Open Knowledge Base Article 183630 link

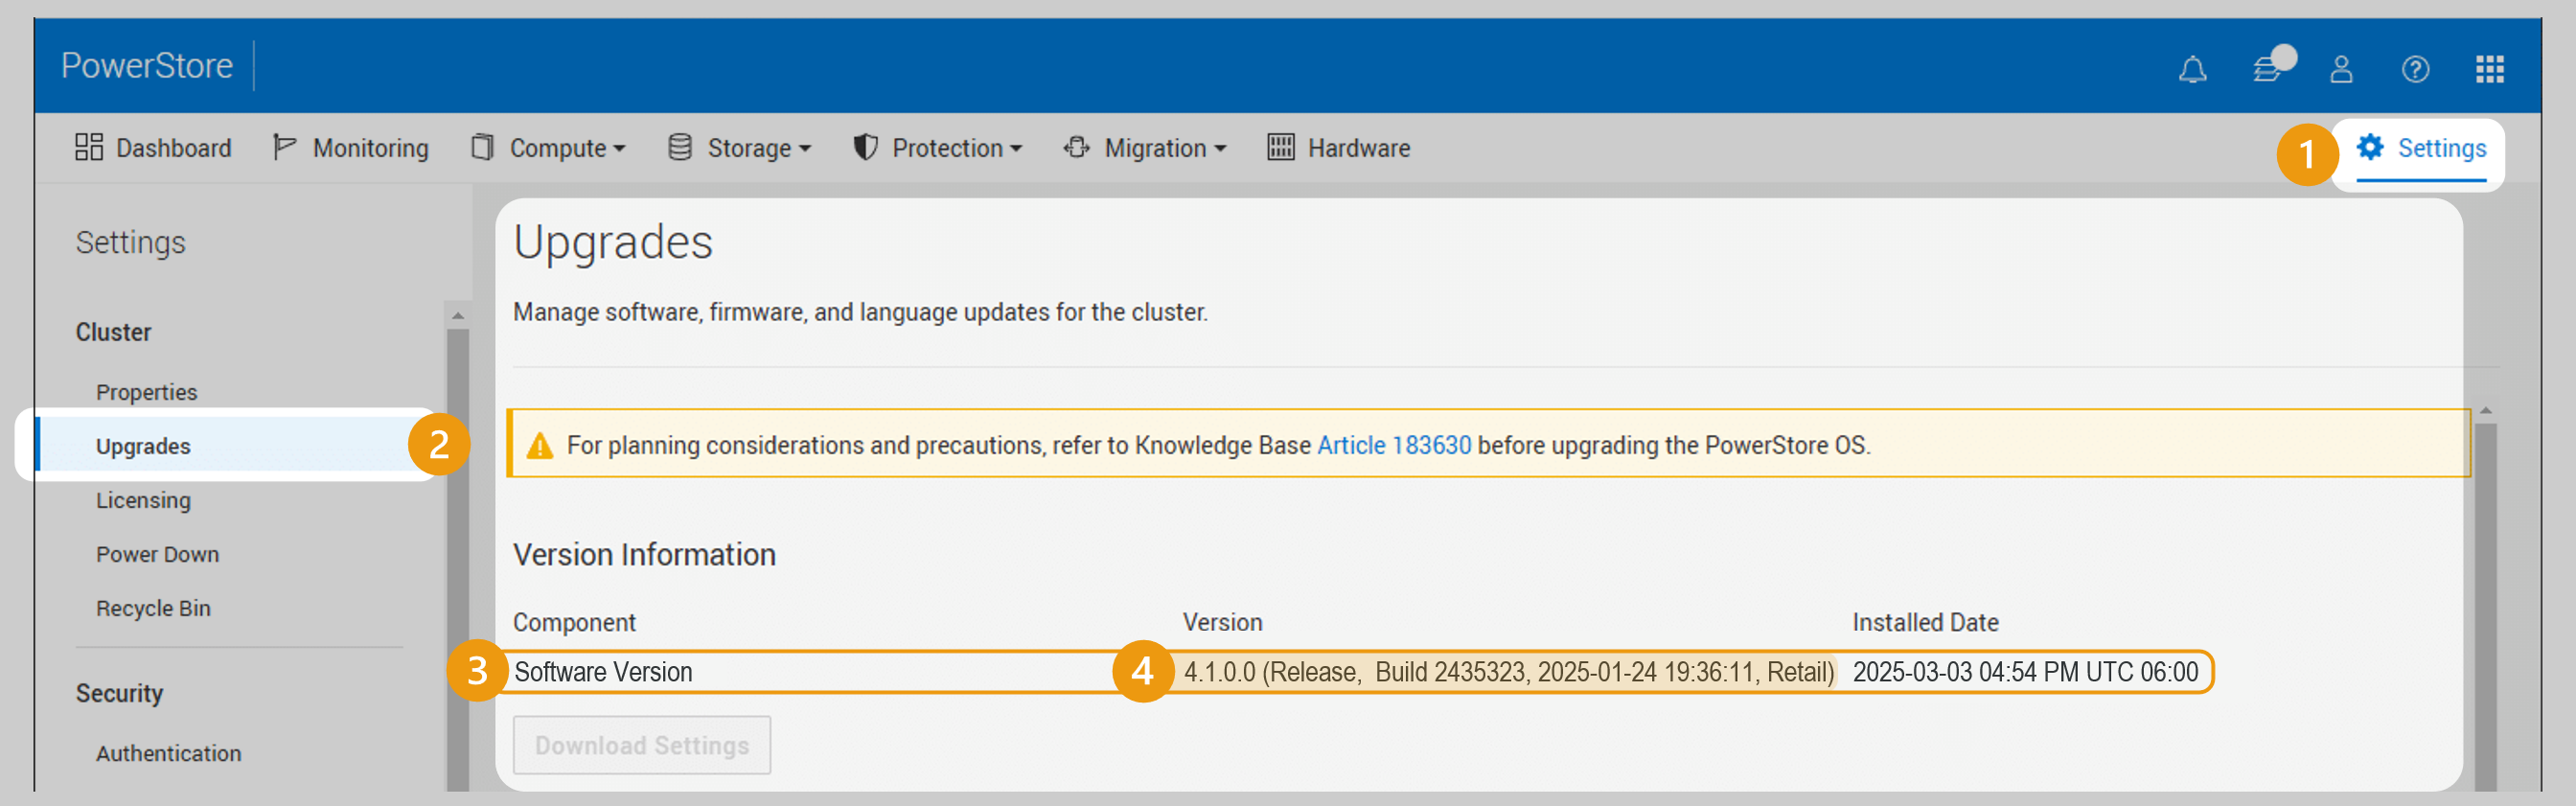click(1393, 445)
